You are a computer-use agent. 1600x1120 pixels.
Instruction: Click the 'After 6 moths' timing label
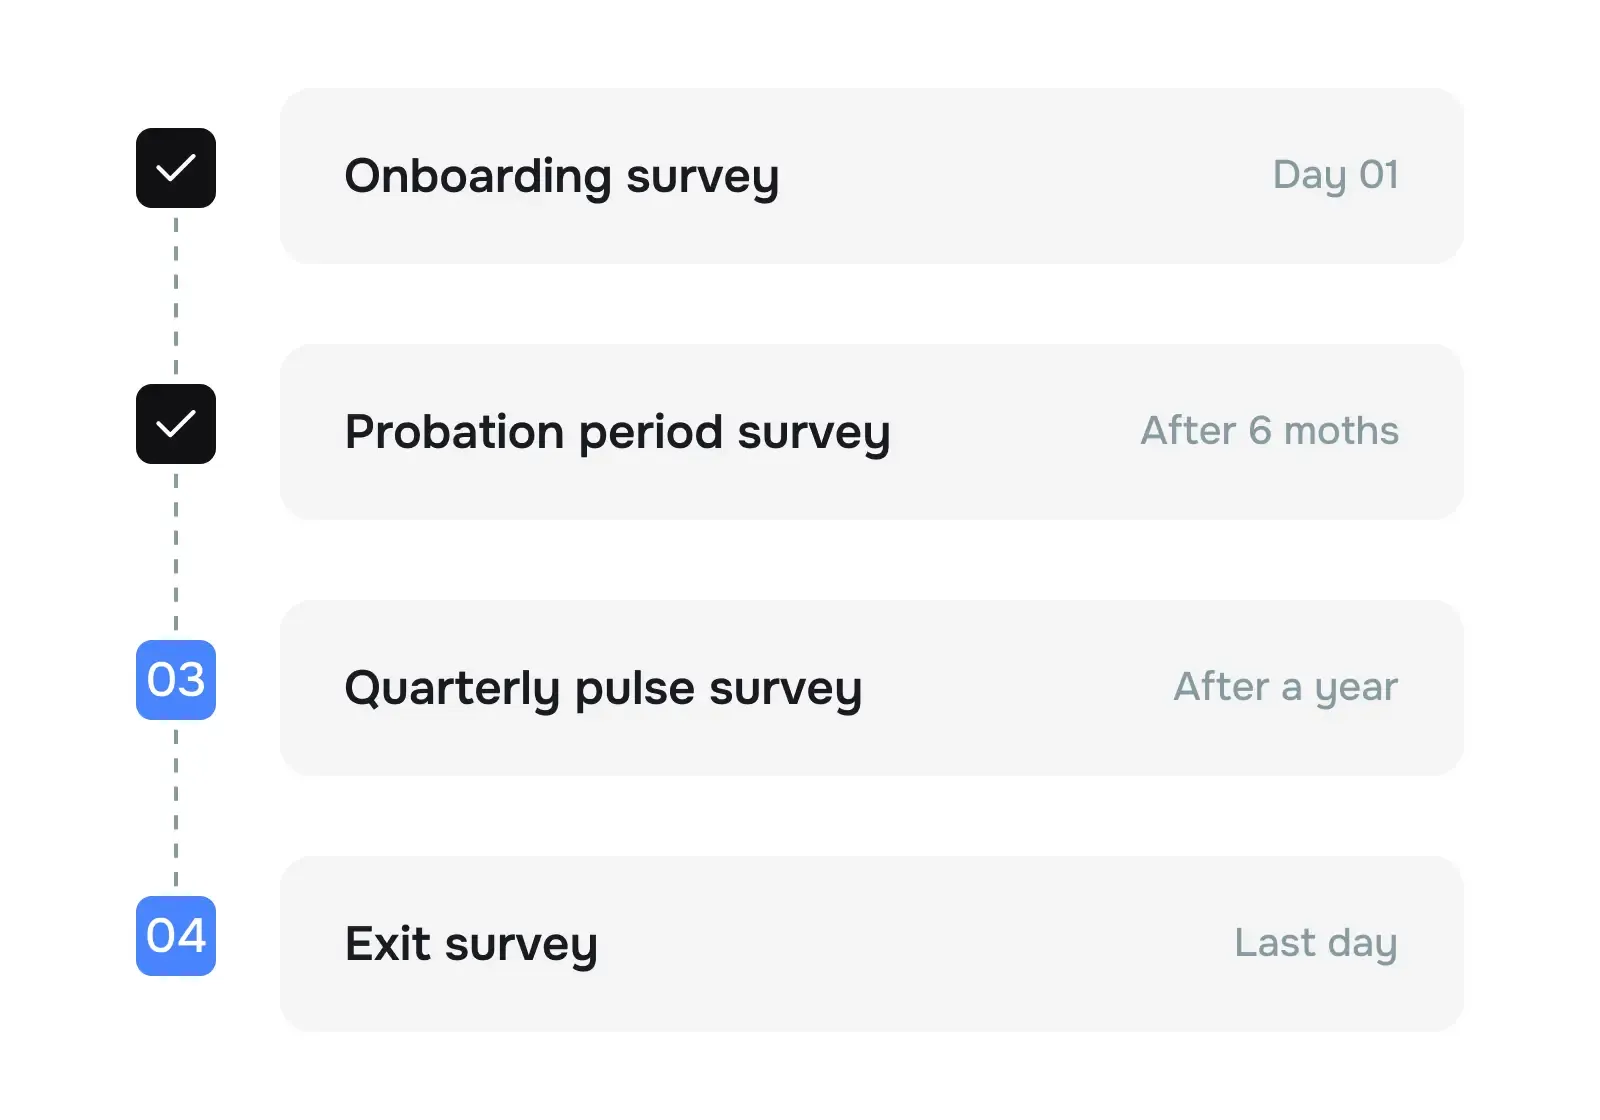point(1269,432)
